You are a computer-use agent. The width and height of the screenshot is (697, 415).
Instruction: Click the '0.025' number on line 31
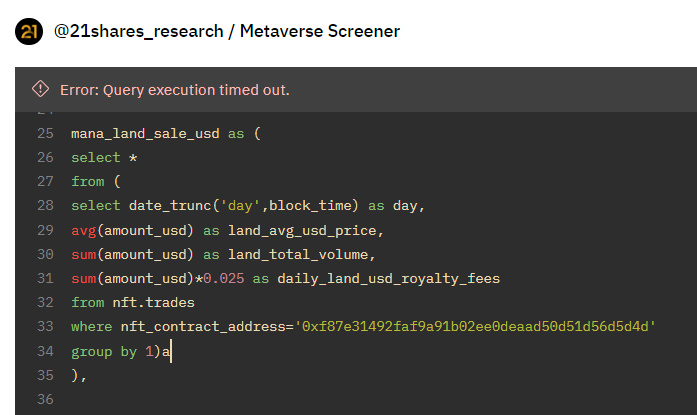[x=224, y=279]
